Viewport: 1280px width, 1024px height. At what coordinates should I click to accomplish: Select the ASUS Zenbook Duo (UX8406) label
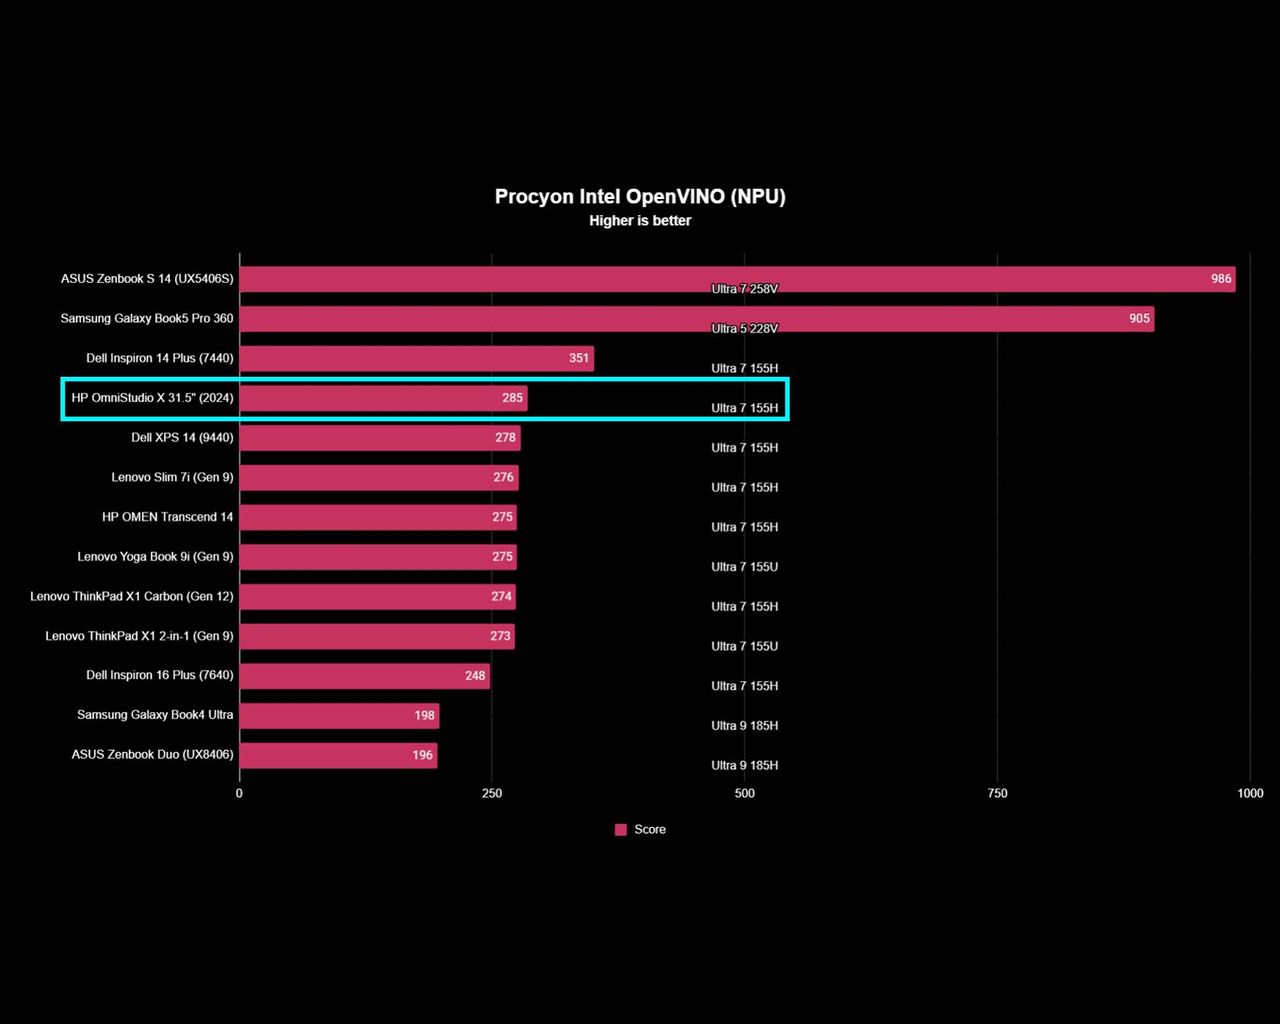tap(152, 754)
